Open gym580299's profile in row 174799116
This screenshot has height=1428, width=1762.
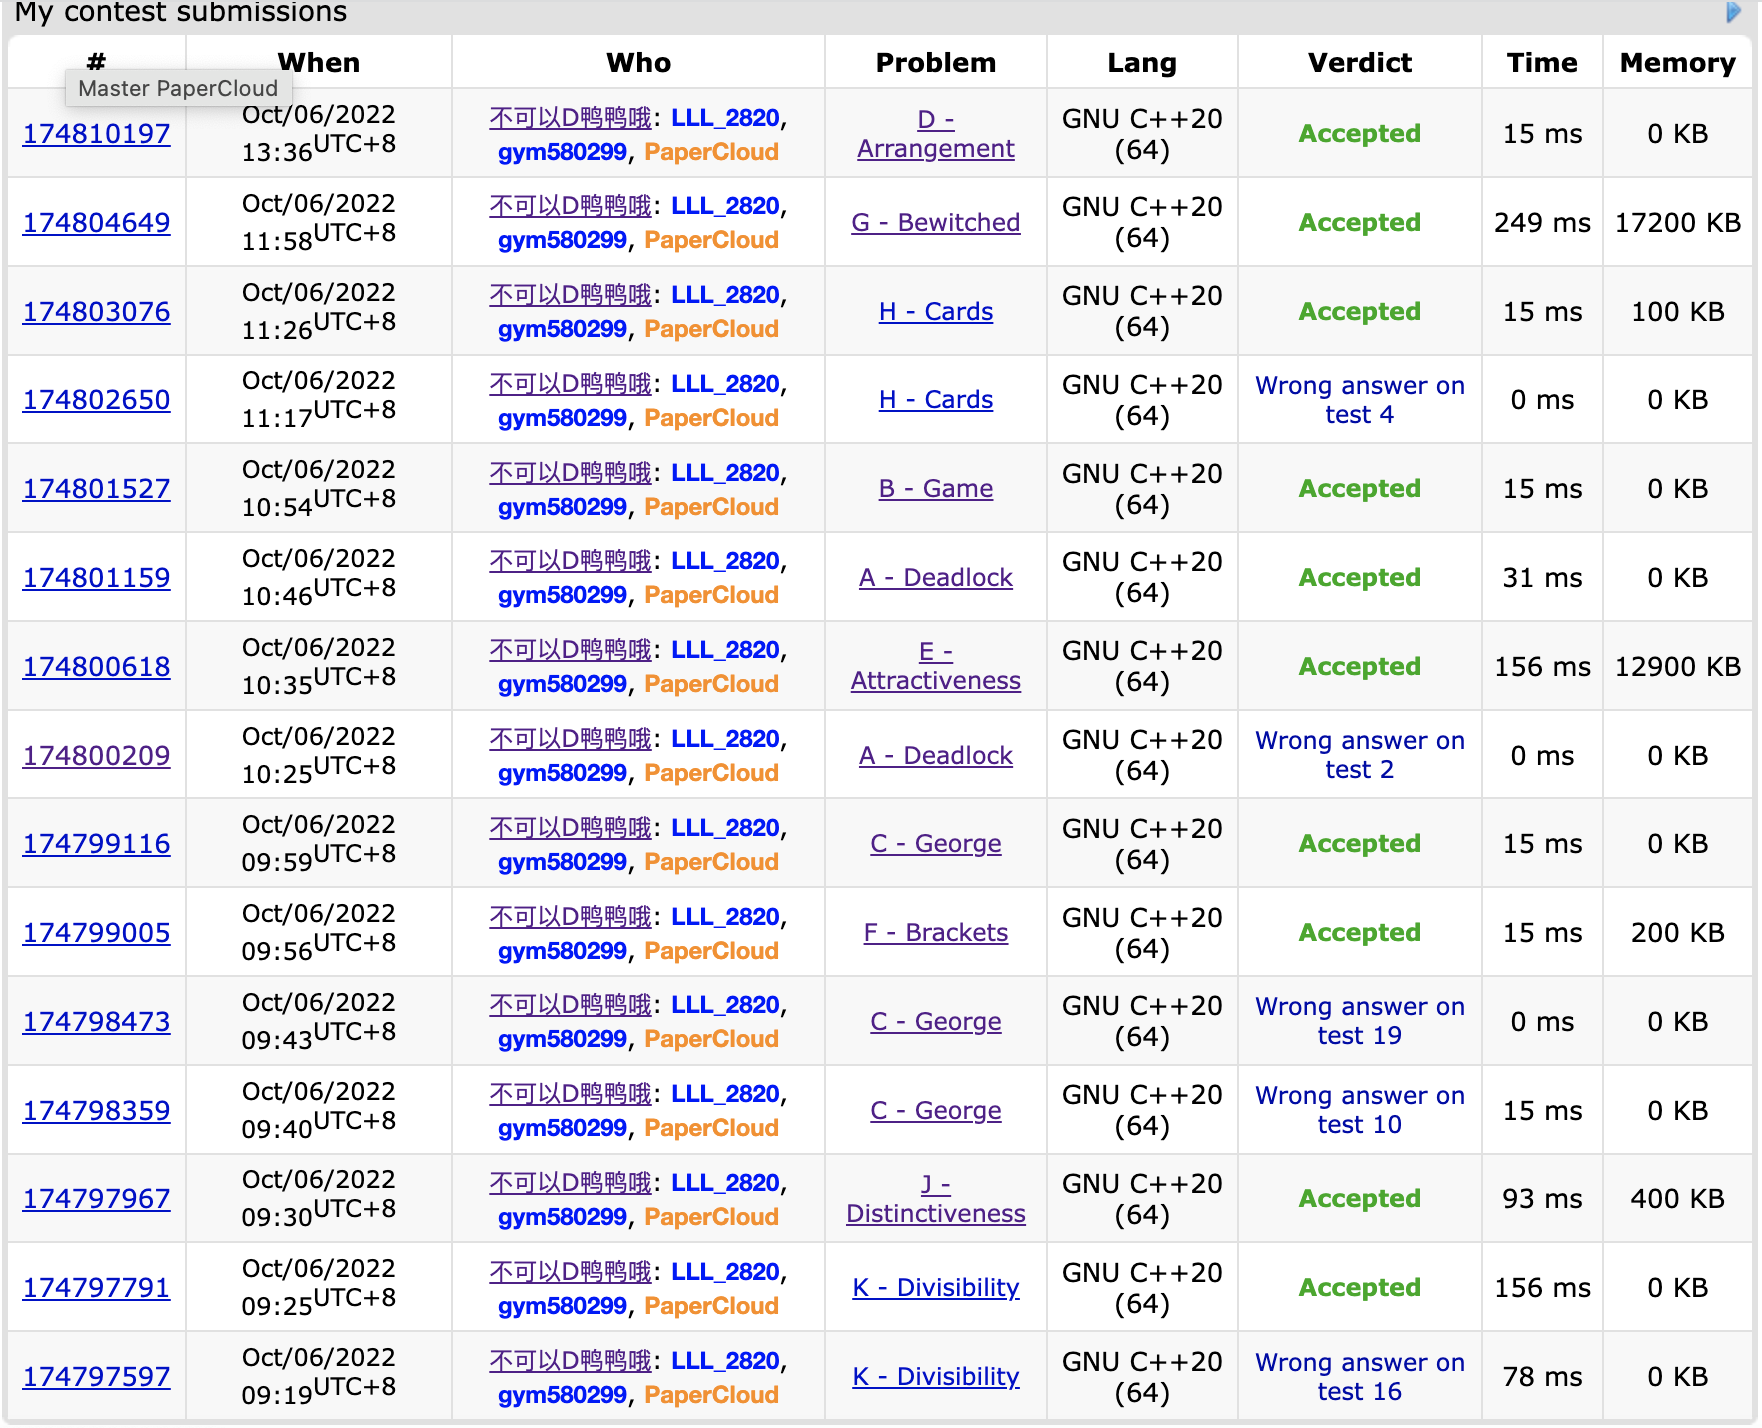562,862
